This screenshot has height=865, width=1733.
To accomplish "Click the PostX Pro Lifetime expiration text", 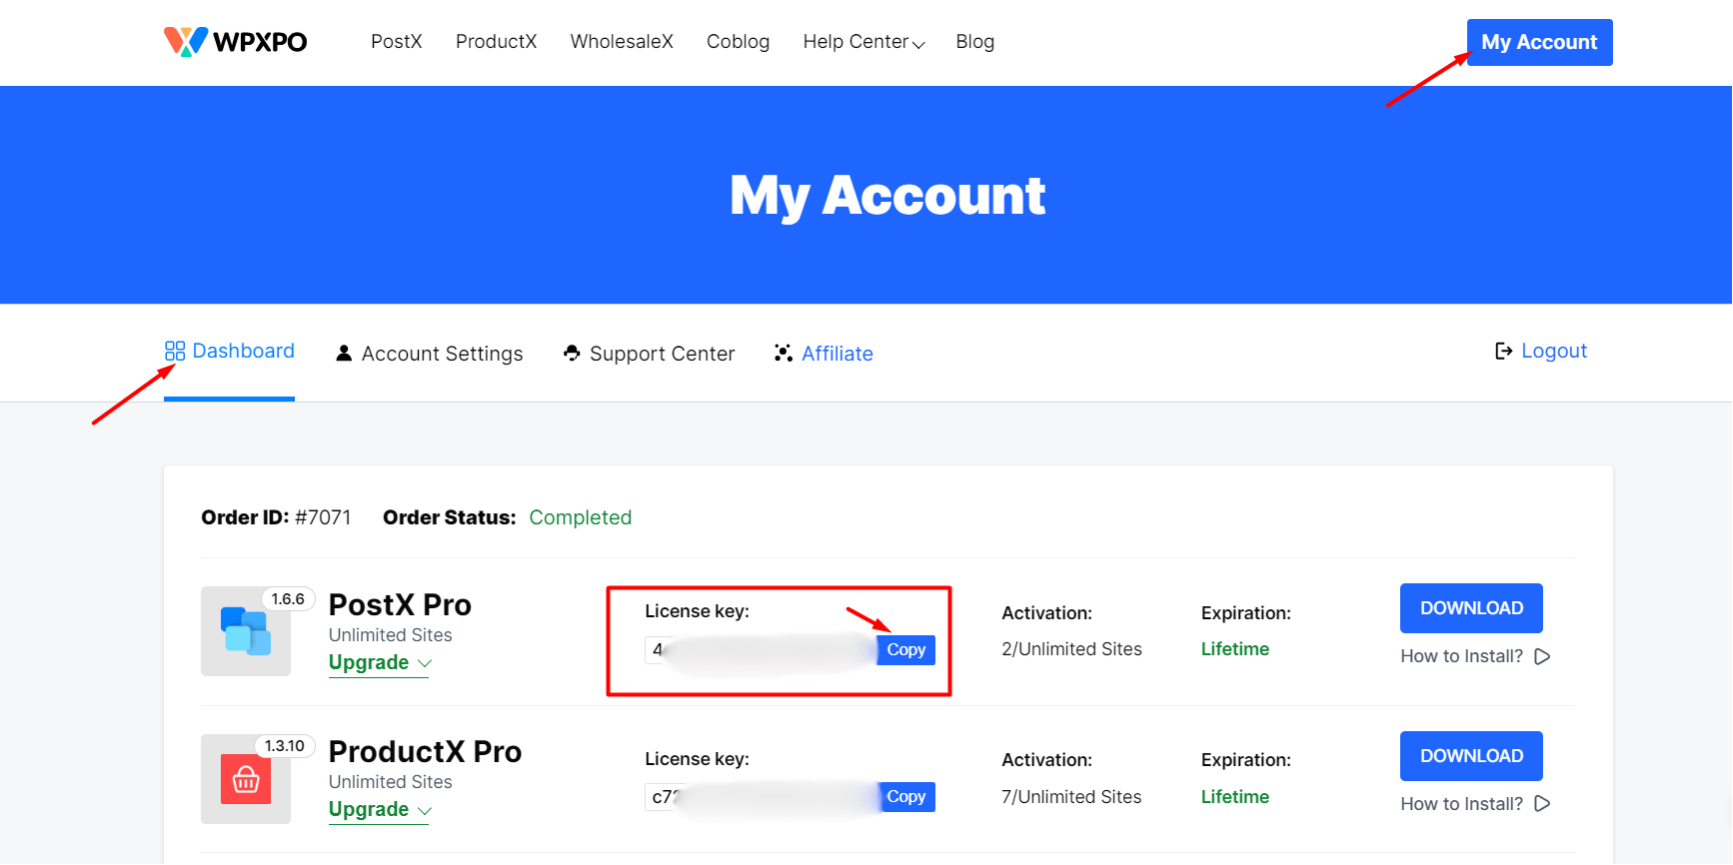I will coord(1235,649).
